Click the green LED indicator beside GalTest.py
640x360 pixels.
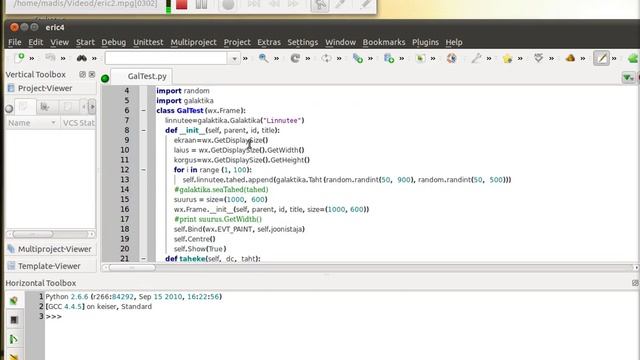105,78
